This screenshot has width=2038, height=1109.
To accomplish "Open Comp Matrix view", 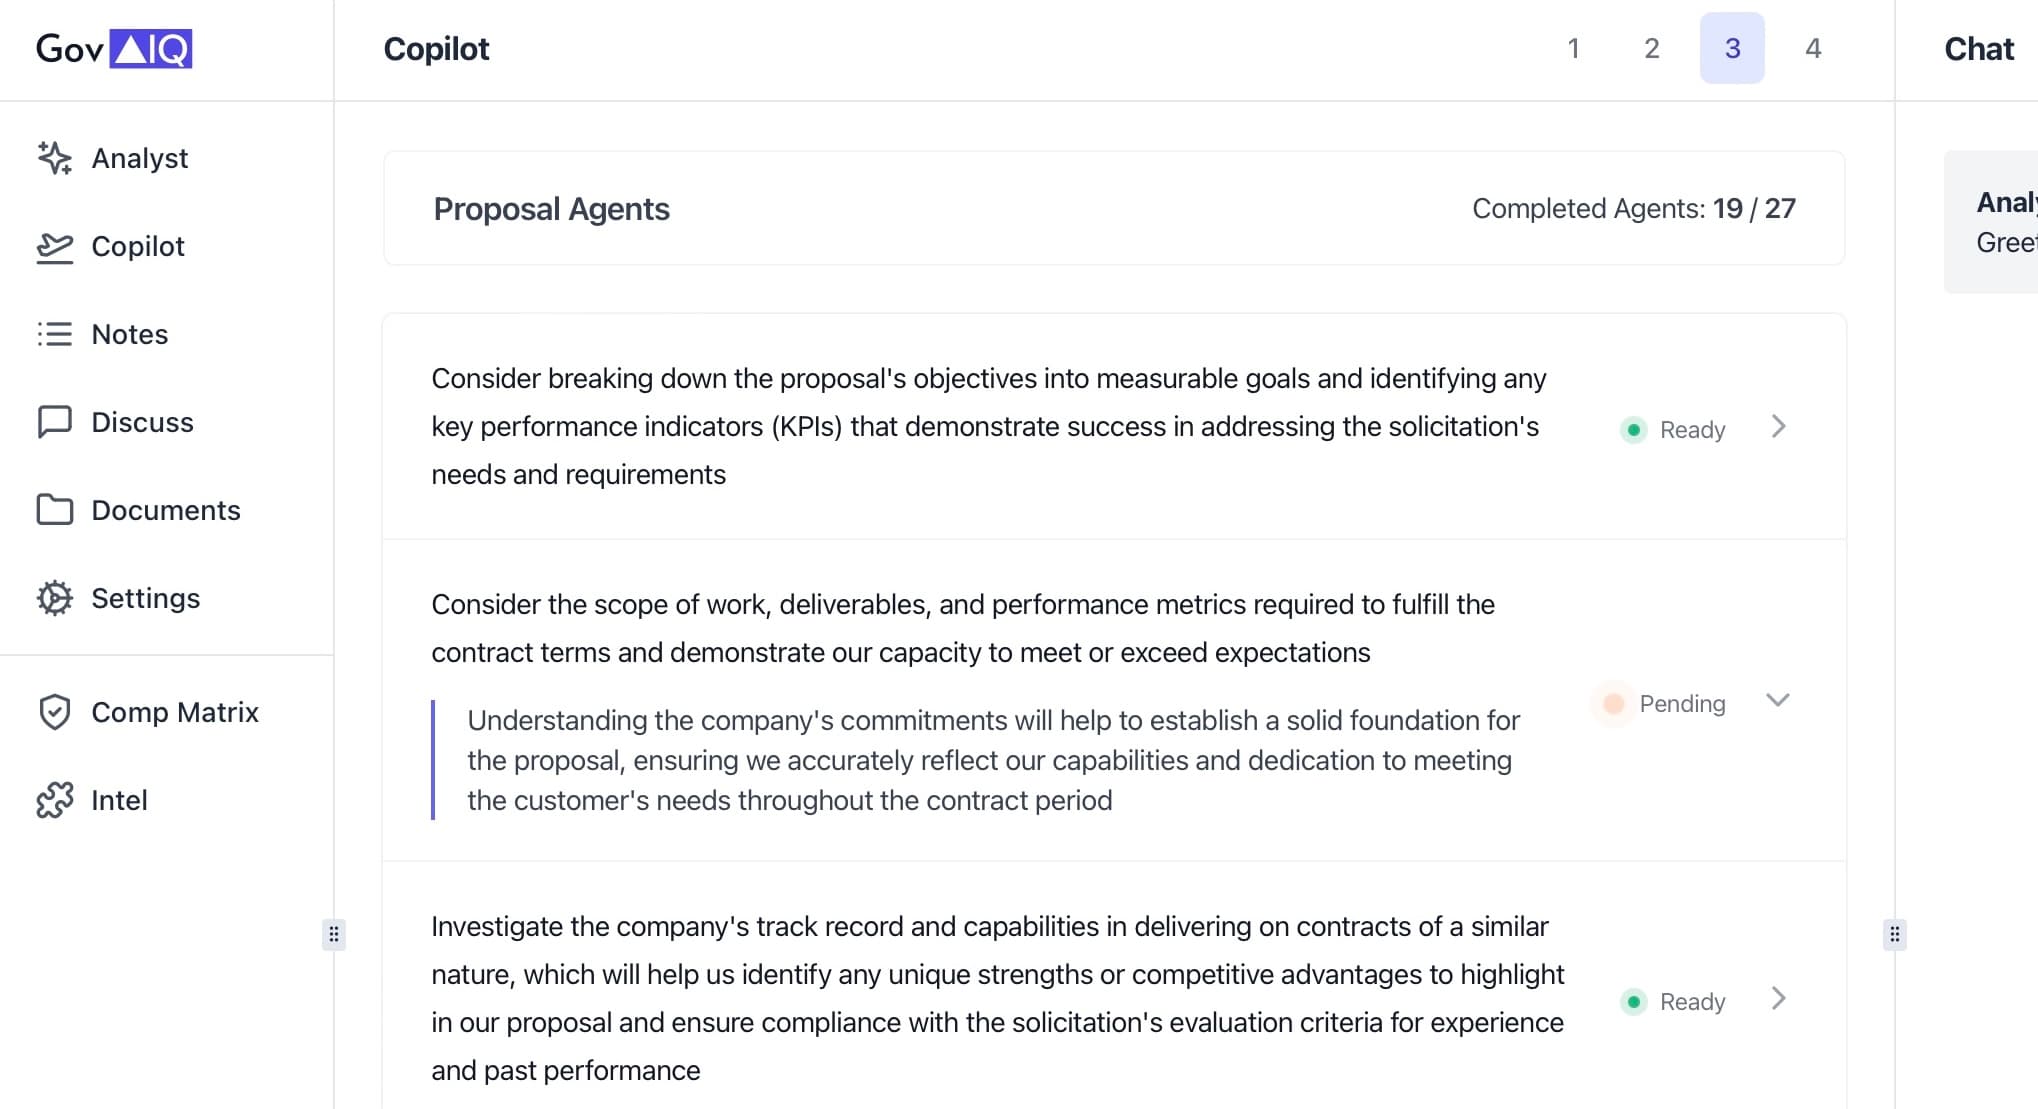I will [173, 712].
